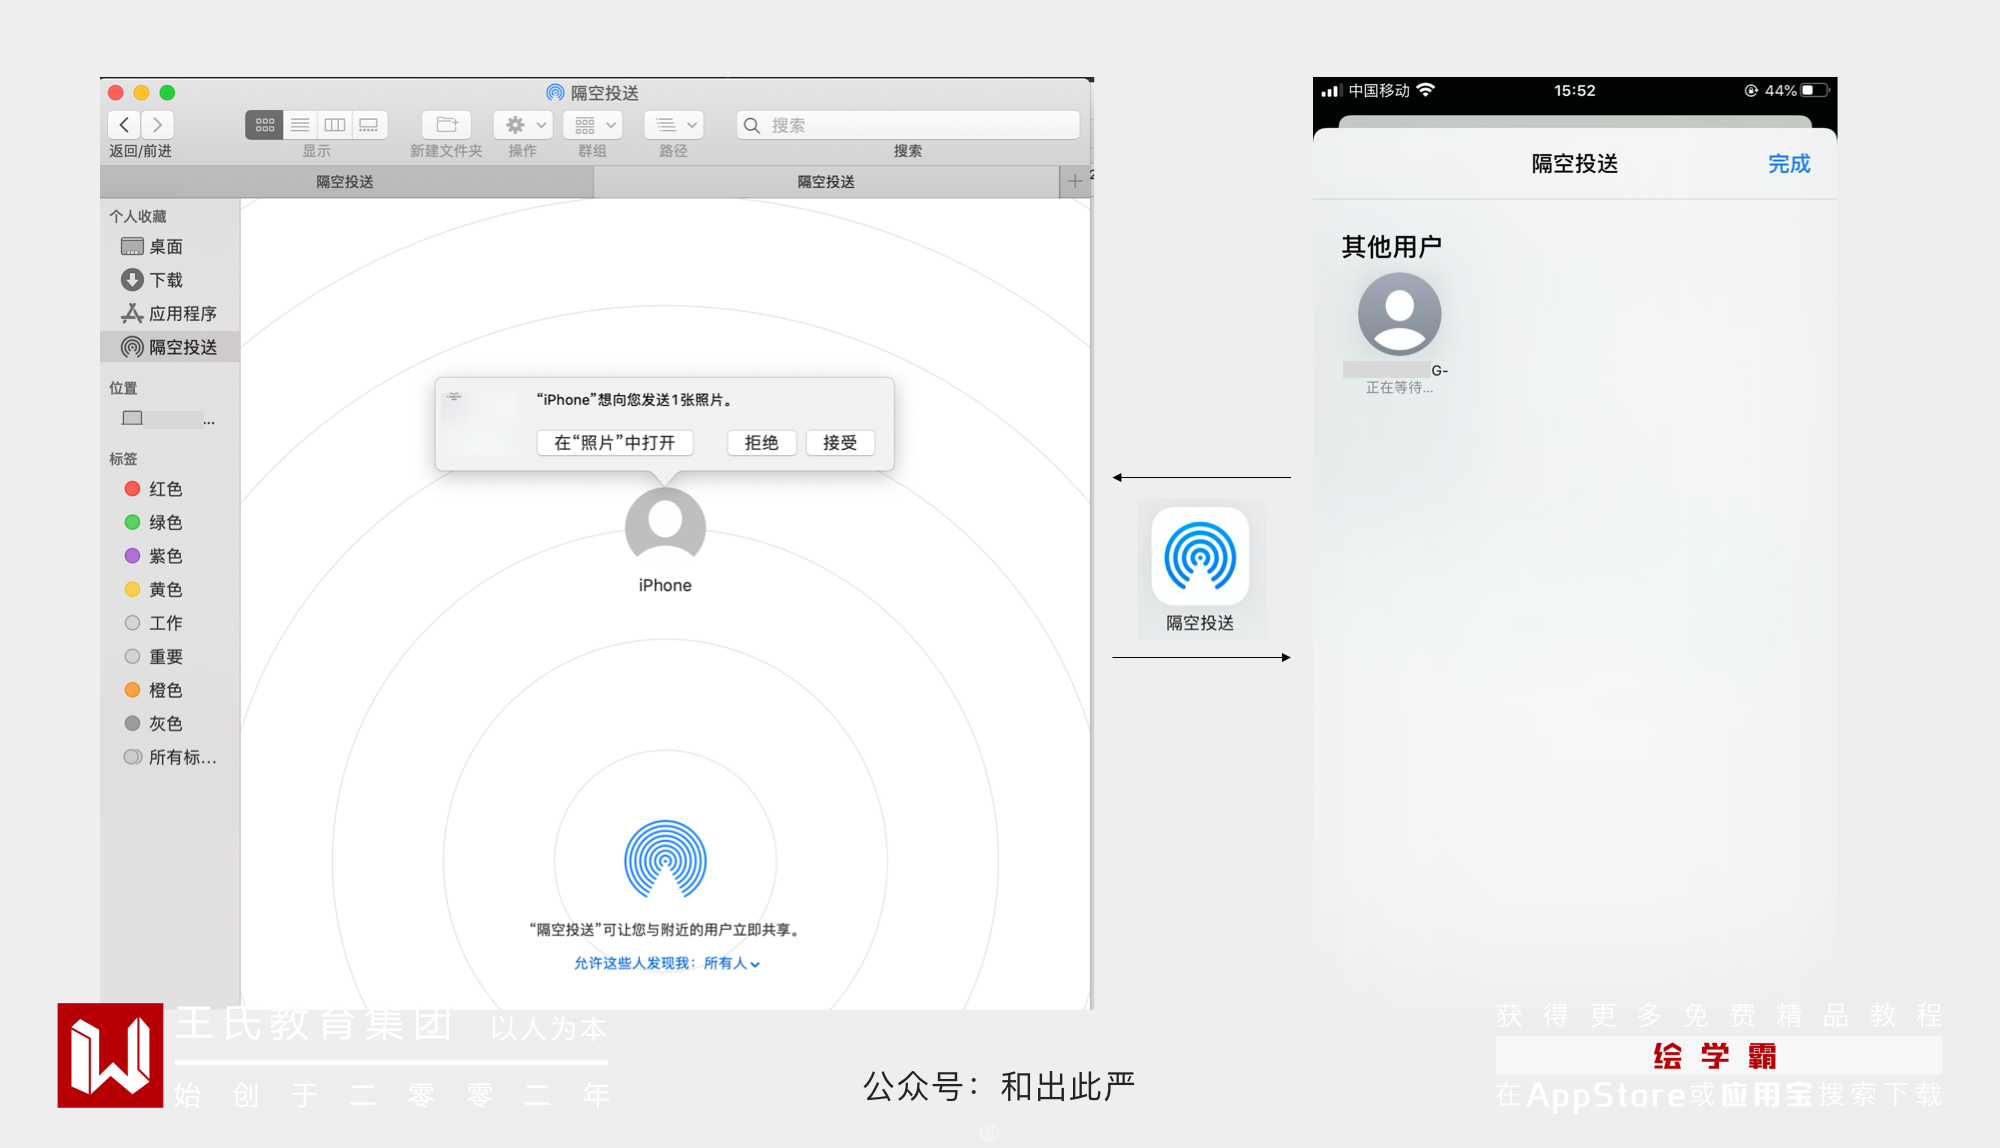The image size is (2000, 1148).
Task: Switch Finder to column view
Action: (x=335, y=125)
